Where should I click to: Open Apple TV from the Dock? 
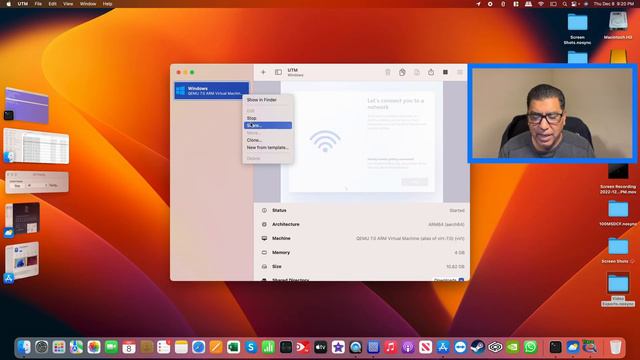coord(320,347)
